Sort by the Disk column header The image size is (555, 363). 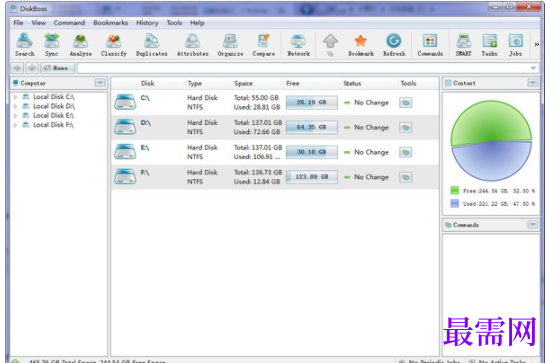pos(148,83)
